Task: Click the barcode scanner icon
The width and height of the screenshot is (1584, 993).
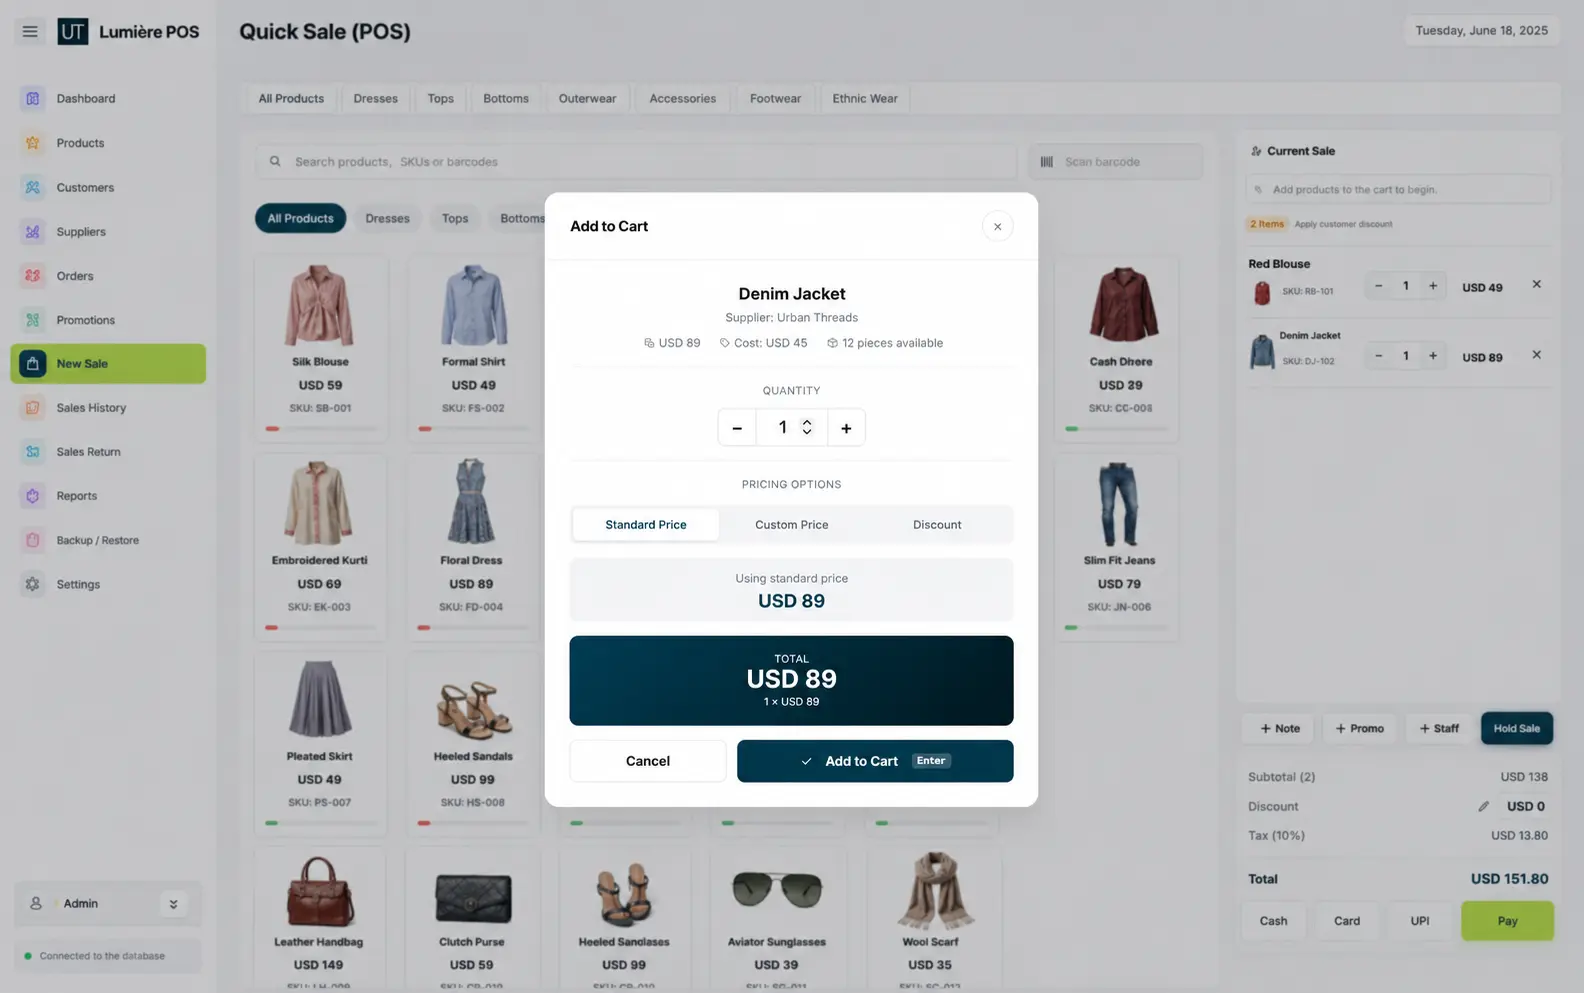Action: pos(1047,161)
